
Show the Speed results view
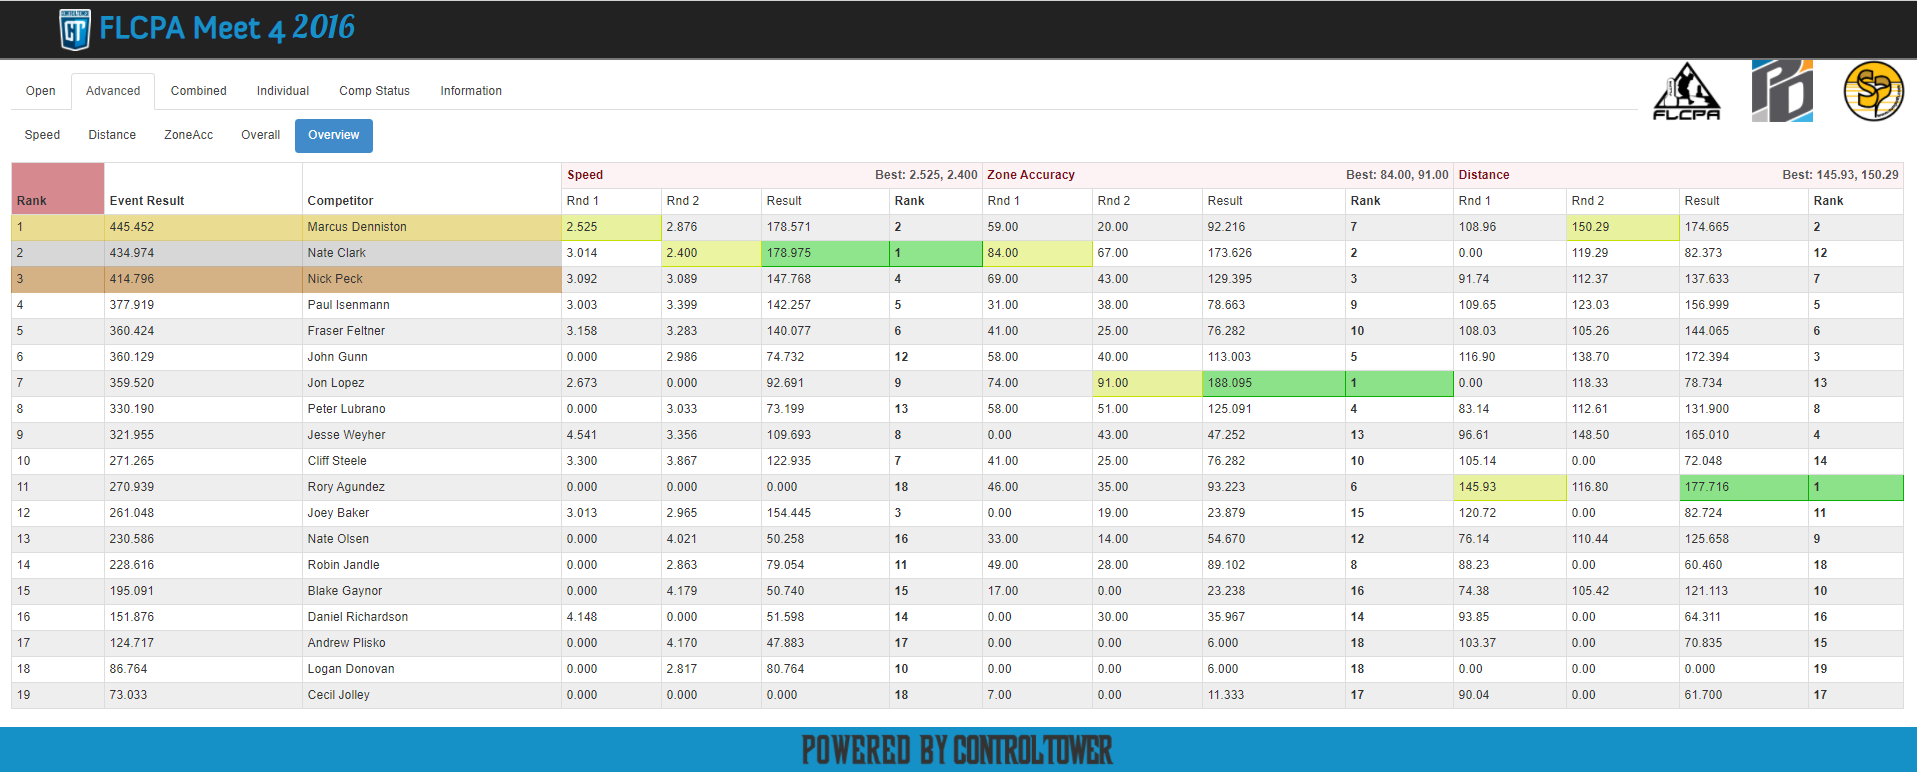pyautogui.click(x=42, y=135)
